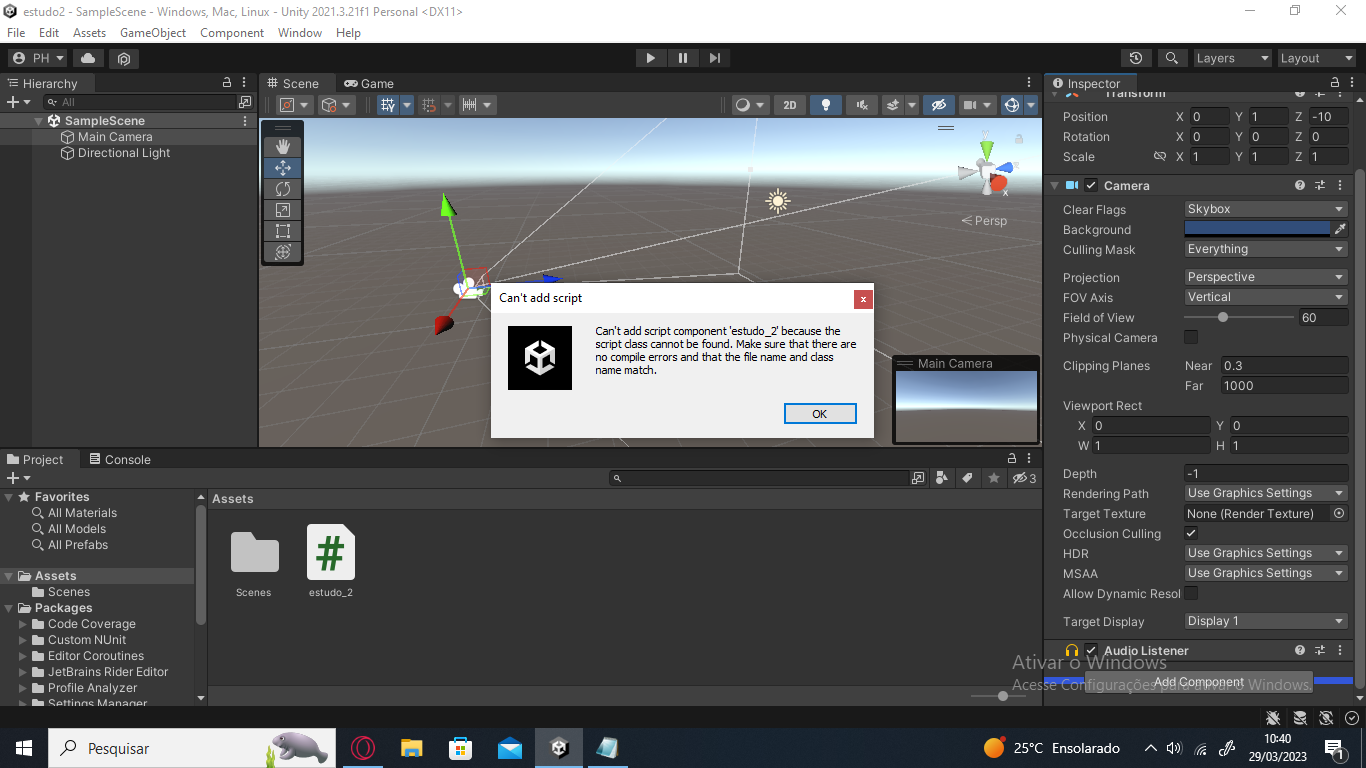This screenshot has width=1366, height=768.
Task: Open the Clear Flags dropdown
Action: tap(1265, 209)
